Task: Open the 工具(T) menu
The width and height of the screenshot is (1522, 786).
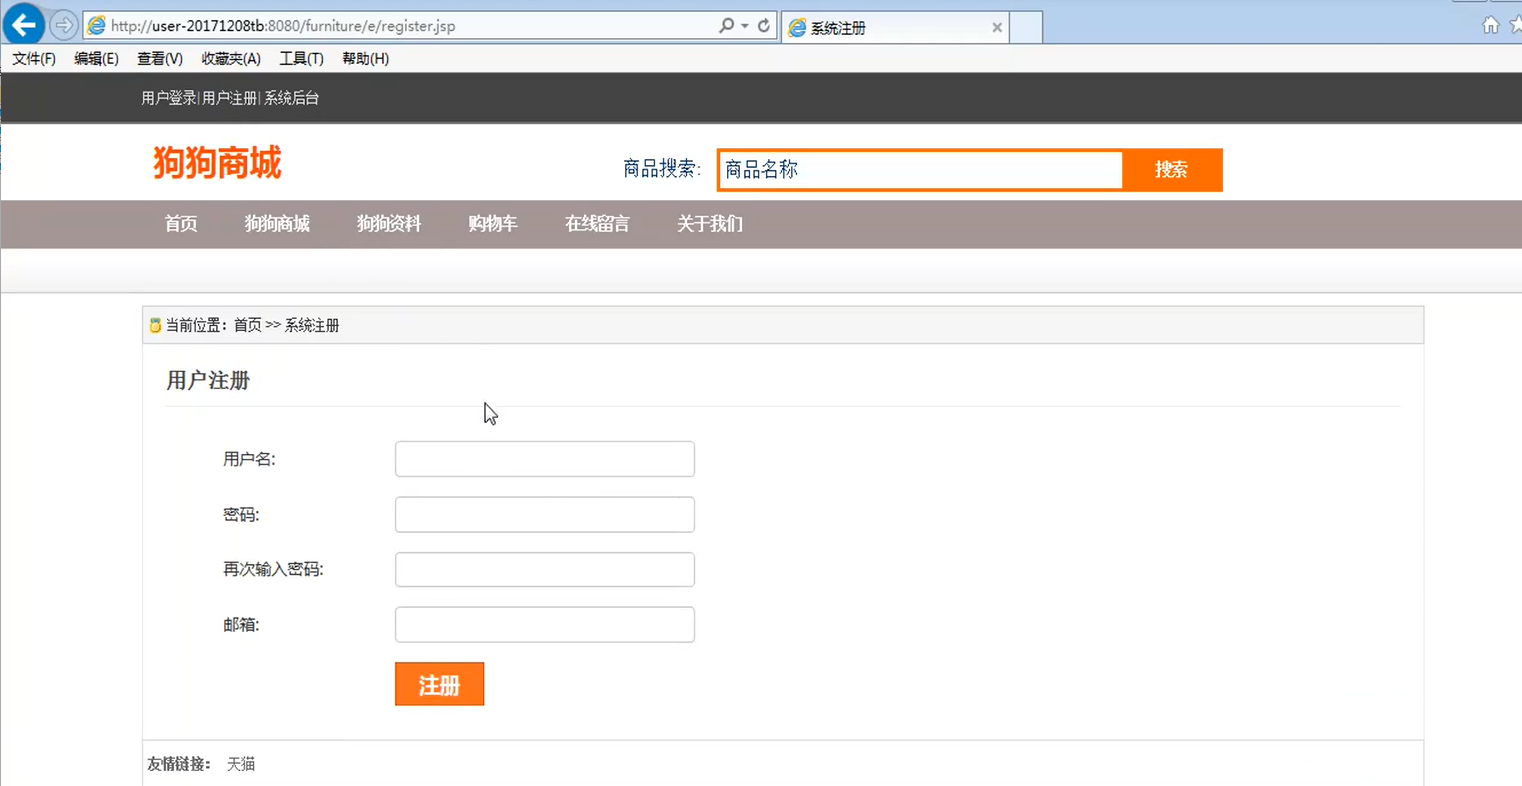Action: (x=301, y=59)
